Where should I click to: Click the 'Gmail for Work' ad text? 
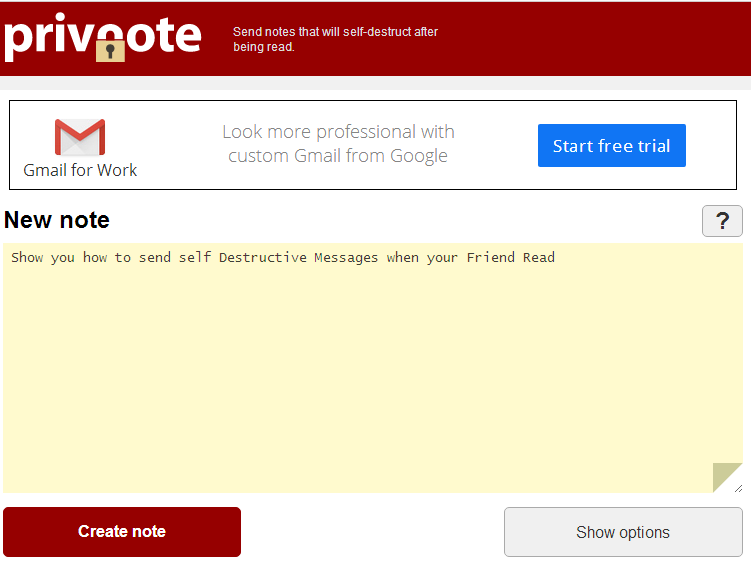pos(80,170)
